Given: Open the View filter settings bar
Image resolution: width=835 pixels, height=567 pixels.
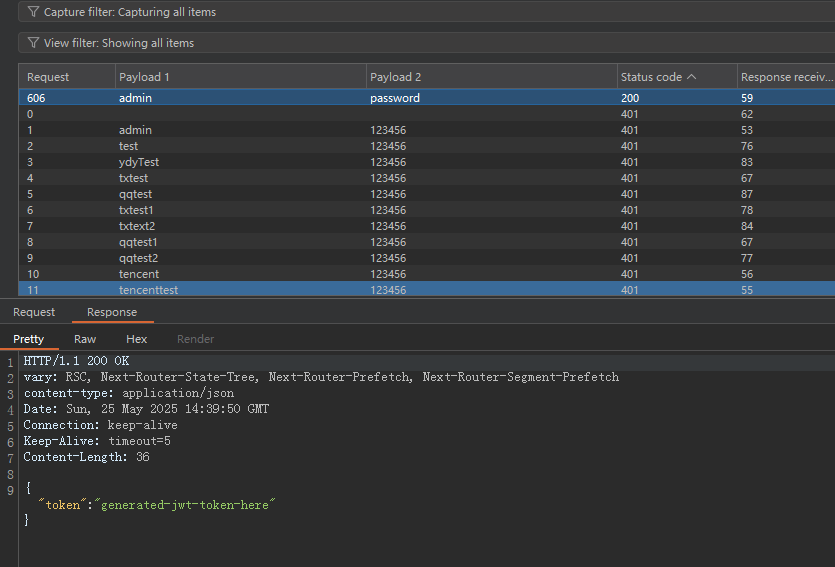Looking at the screenshot, I should click(x=420, y=43).
